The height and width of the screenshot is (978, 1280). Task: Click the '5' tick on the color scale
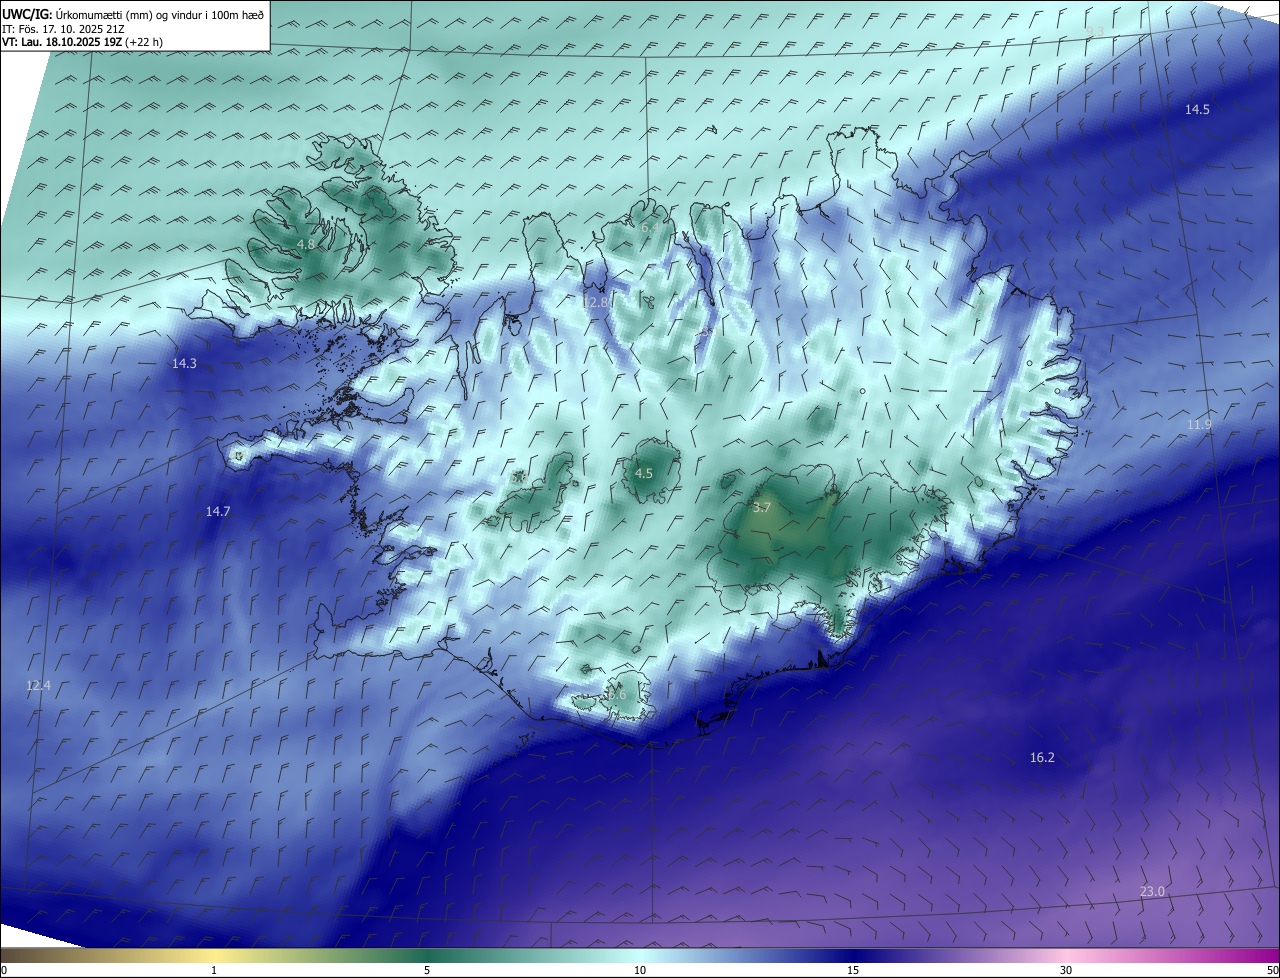pyautogui.click(x=427, y=970)
